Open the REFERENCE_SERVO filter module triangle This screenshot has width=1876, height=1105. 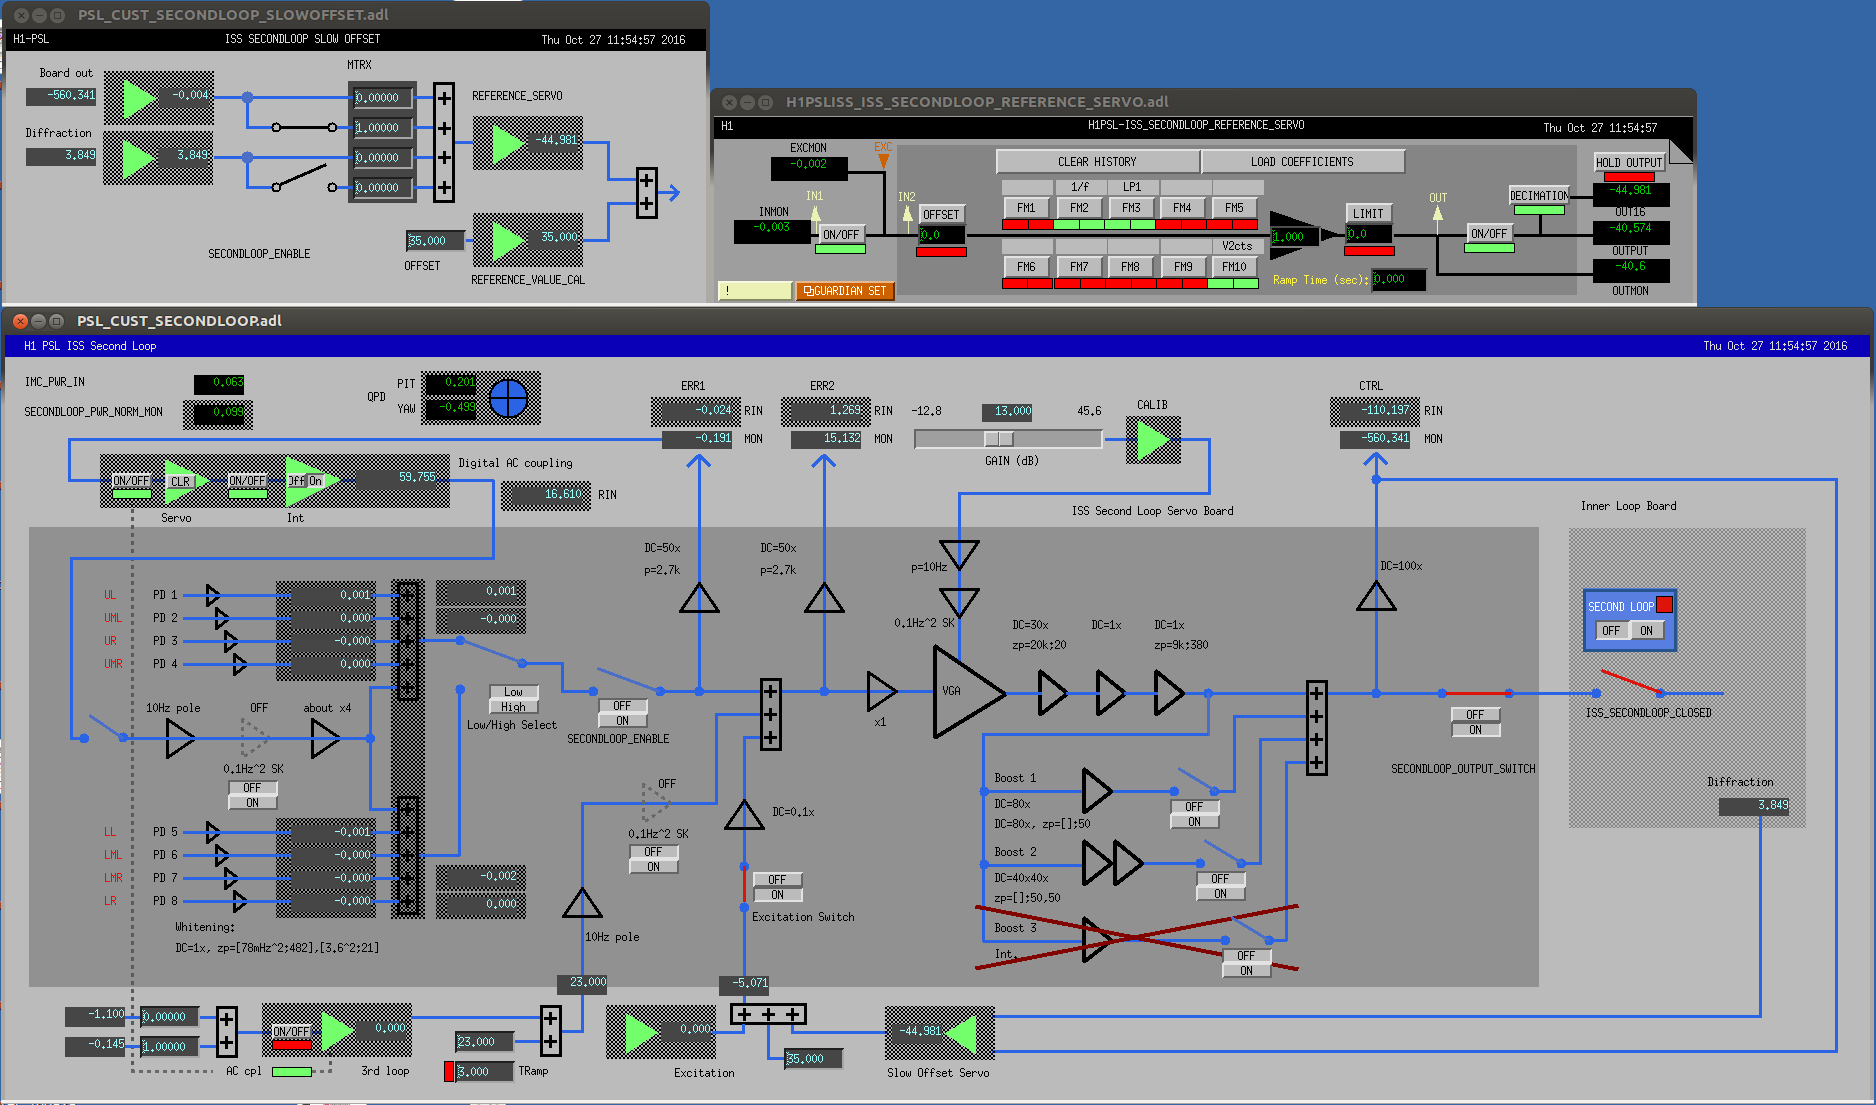tap(508, 144)
